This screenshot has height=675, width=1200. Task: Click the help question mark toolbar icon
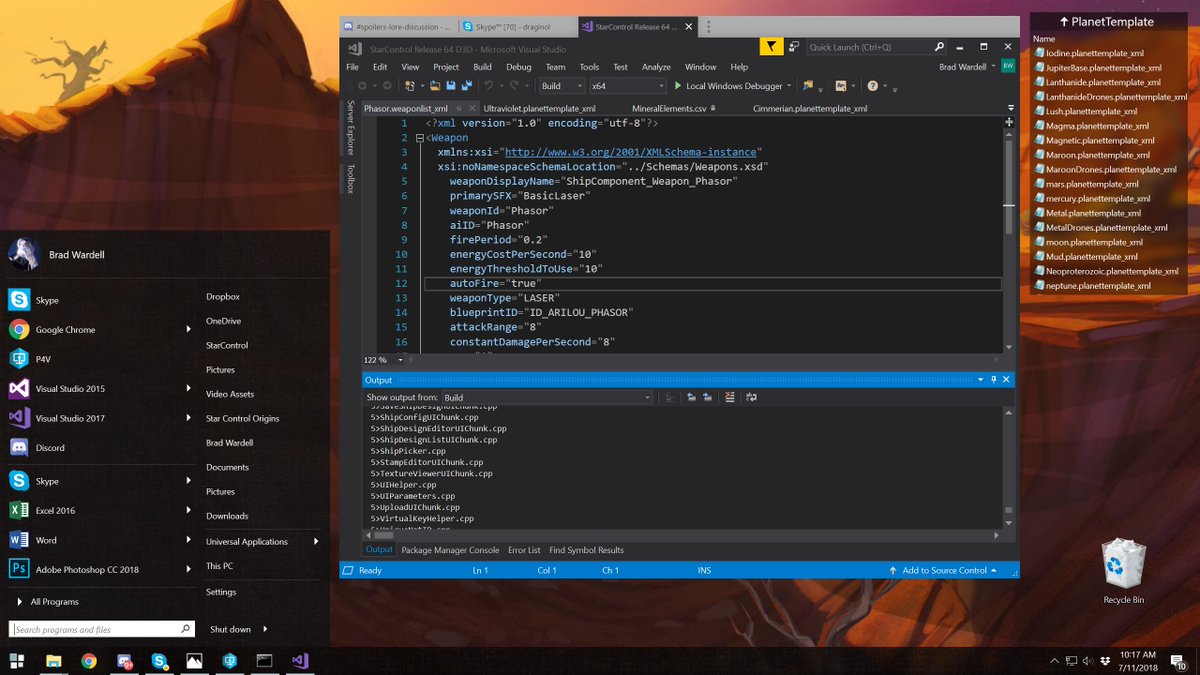tap(872, 86)
